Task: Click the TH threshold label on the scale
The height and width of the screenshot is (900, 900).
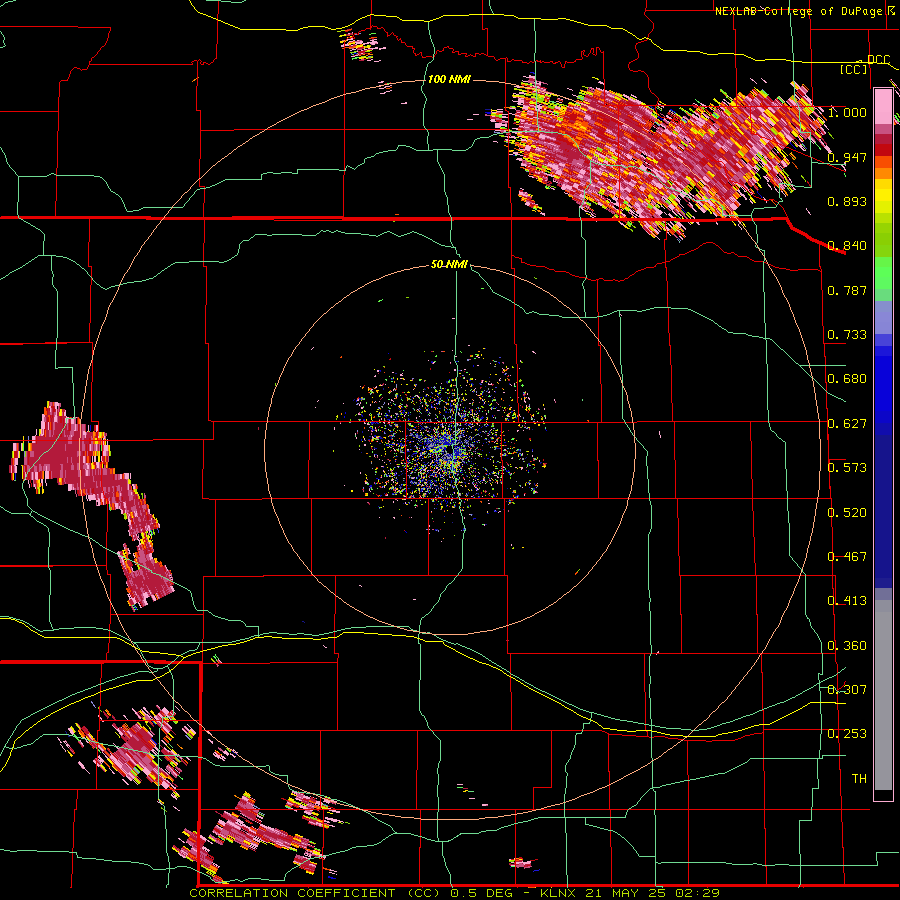Action: (859, 779)
